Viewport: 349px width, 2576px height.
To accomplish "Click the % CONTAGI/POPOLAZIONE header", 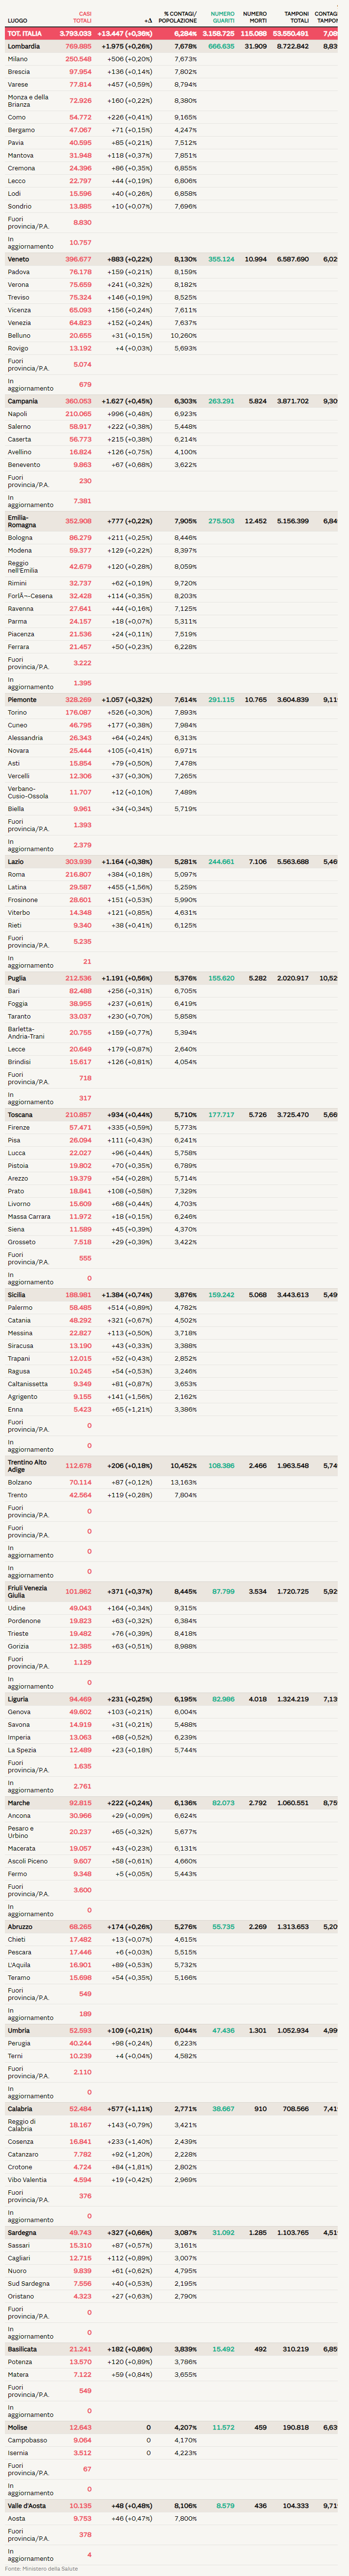I will pos(180,17).
